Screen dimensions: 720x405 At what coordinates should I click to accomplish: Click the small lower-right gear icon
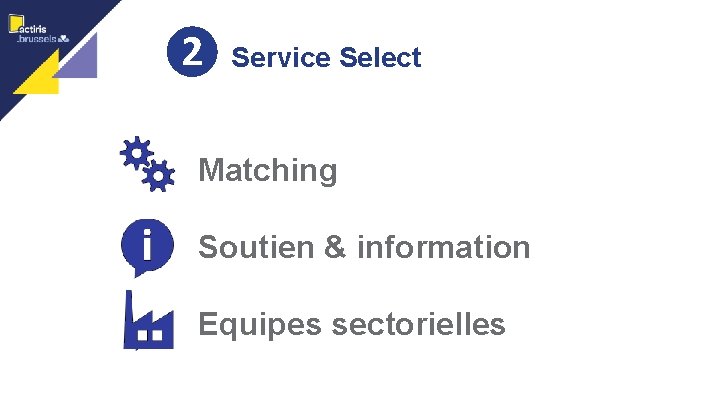(x=158, y=177)
